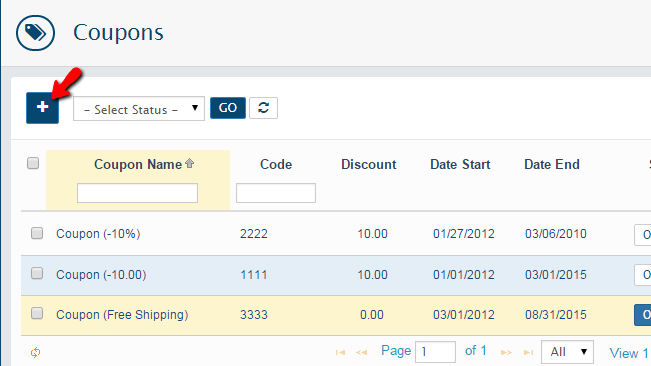The image size is (651, 366).
Task: Check the Coupon (Free Shipping) row checkbox
Action: coord(37,313)
